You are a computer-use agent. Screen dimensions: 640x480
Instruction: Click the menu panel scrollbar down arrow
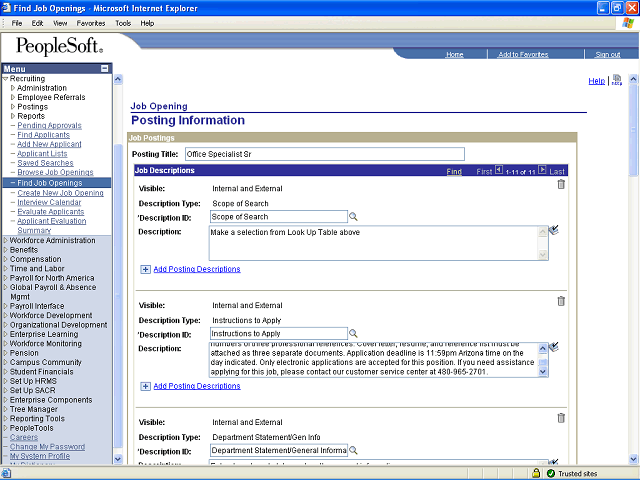click(118, 459)
